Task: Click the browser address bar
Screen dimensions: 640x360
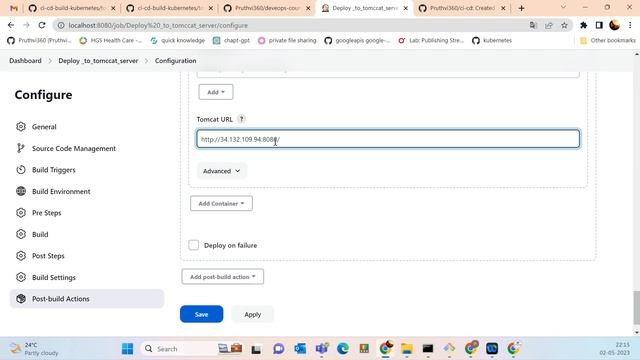Action: pyautogui.click(x=294, y=25)
